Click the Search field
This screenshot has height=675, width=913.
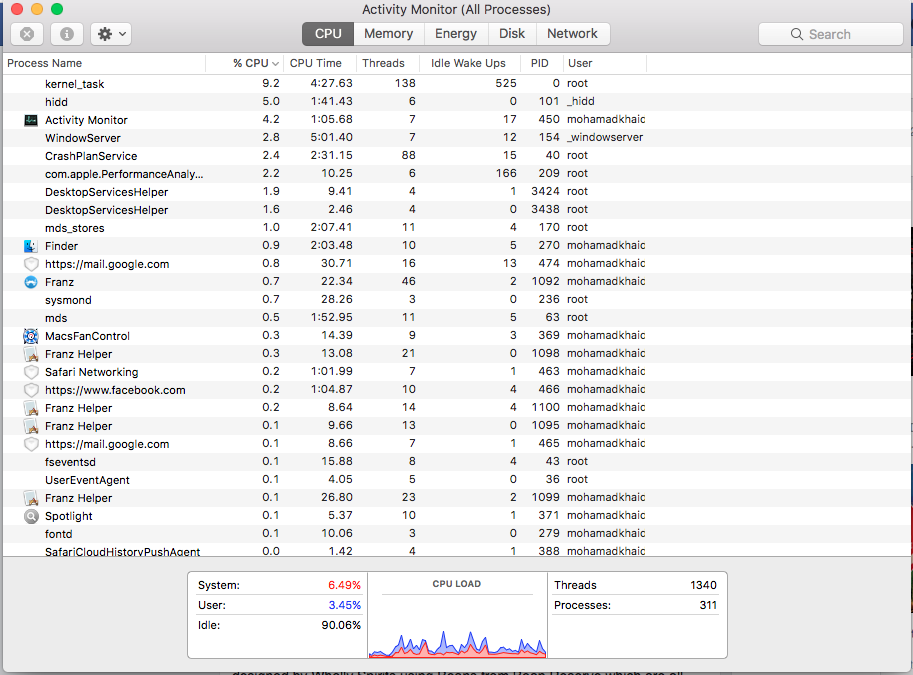point(830,34)
